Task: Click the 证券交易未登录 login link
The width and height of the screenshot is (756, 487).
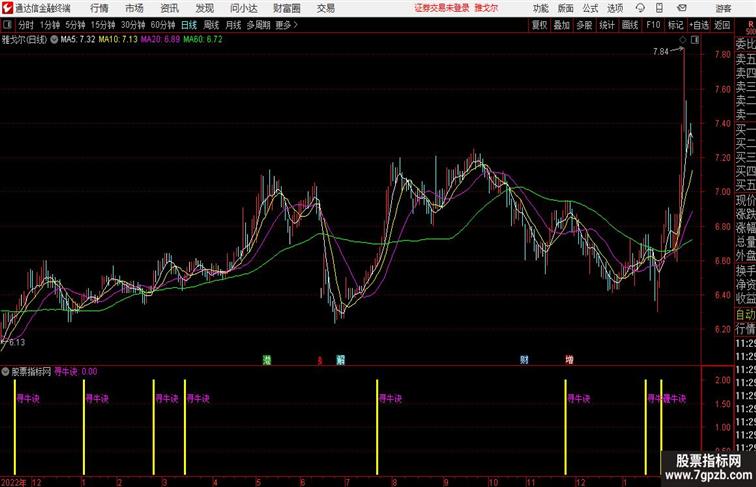Action: [442, 8]
